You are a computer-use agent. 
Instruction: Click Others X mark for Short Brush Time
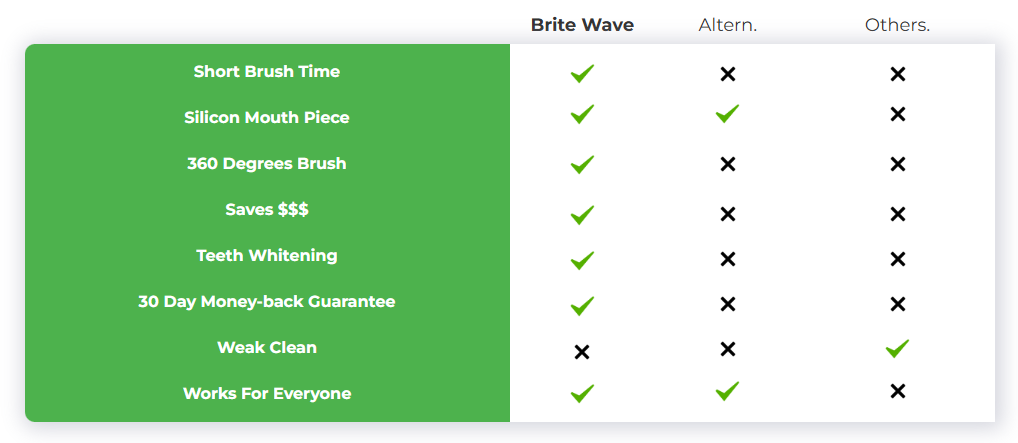(897, 74)
